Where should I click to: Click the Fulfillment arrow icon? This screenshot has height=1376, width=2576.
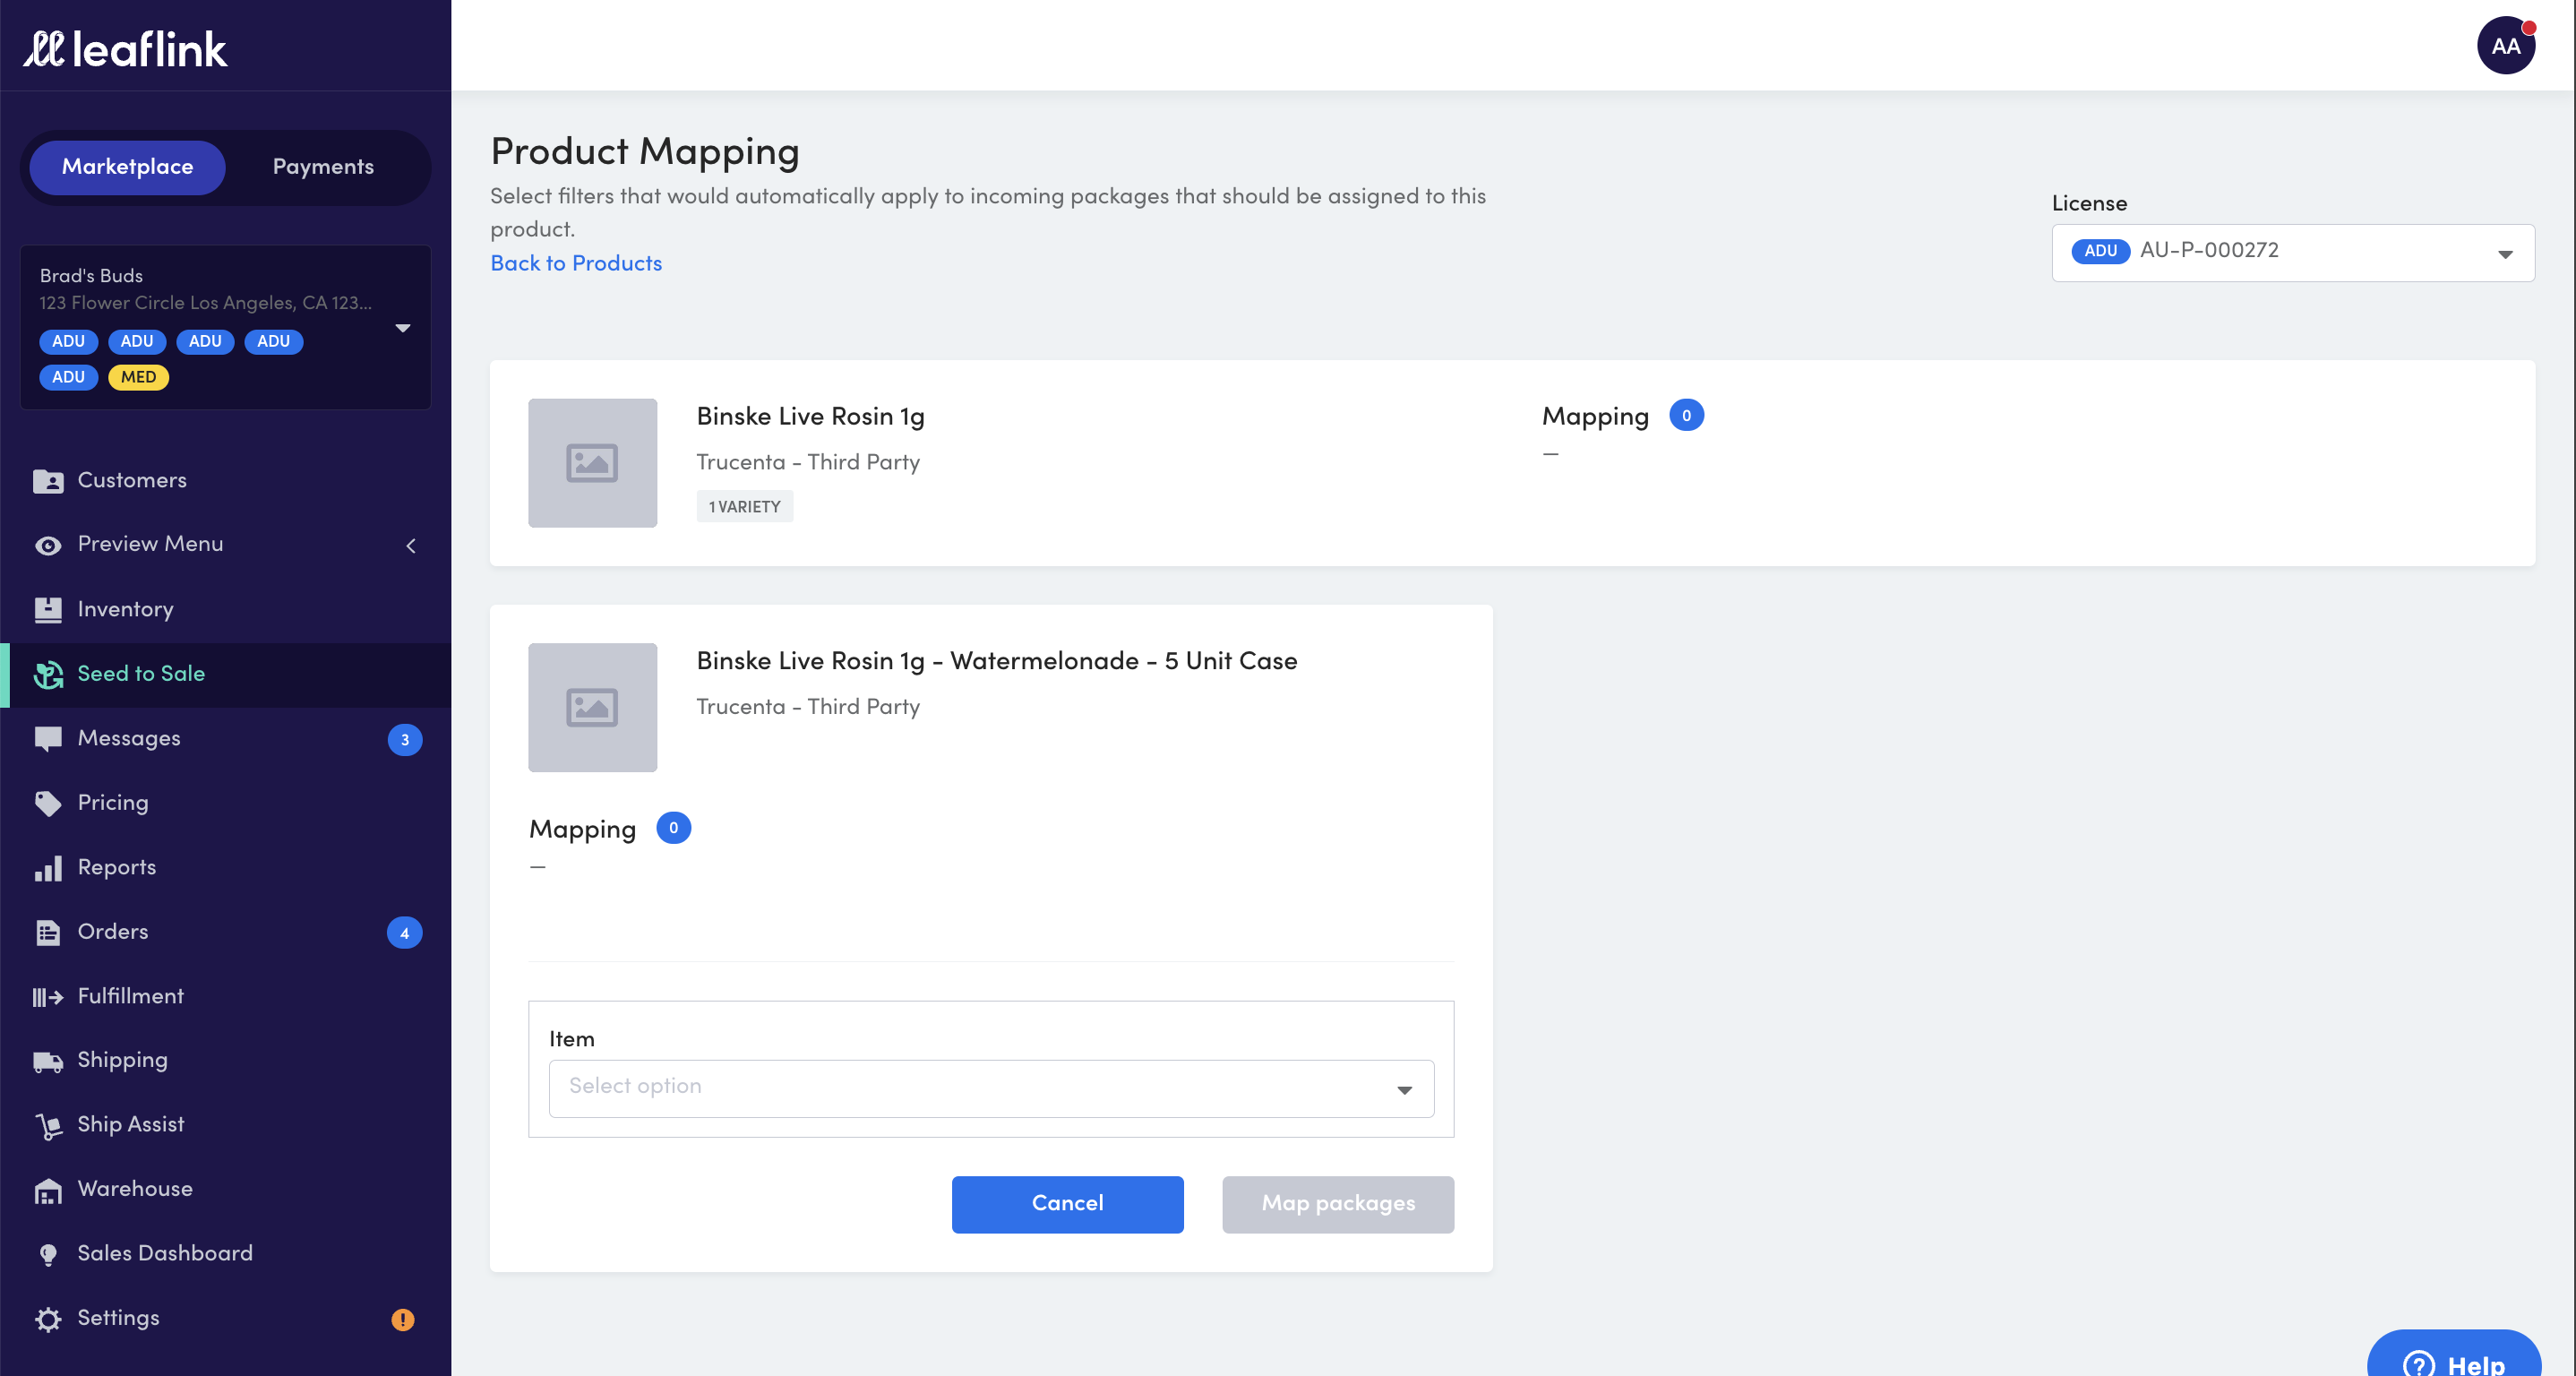click(x=48, y=997)
